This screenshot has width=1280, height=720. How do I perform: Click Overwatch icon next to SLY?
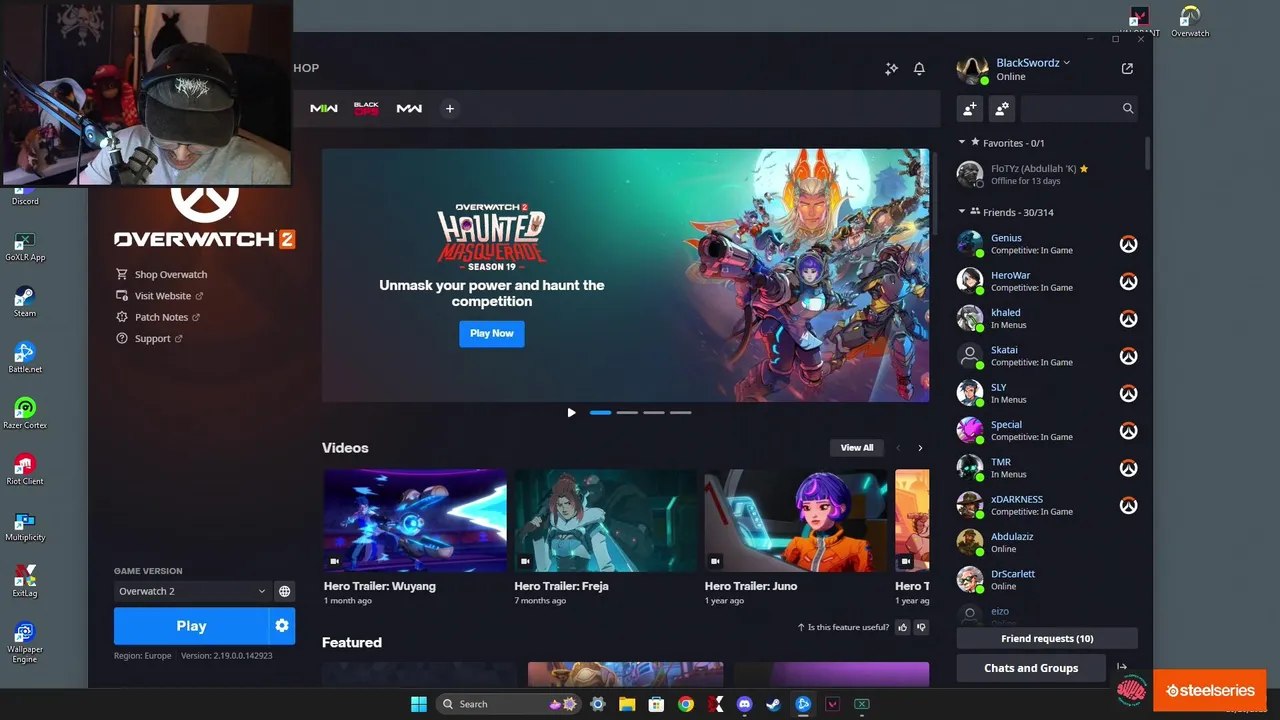pyautogui.click(x=1128, y=393)
